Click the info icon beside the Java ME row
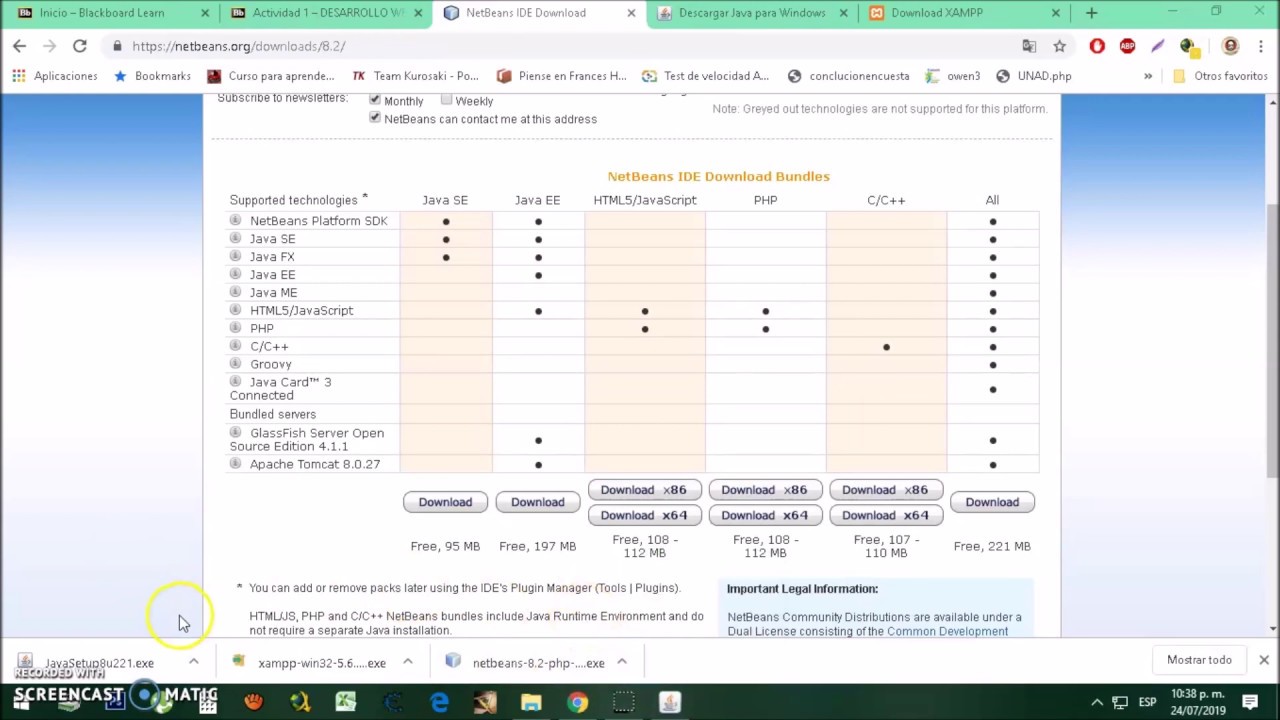The height and width of the screenshot is (720, 1280). pyautogui.click(x=236, y=292)
